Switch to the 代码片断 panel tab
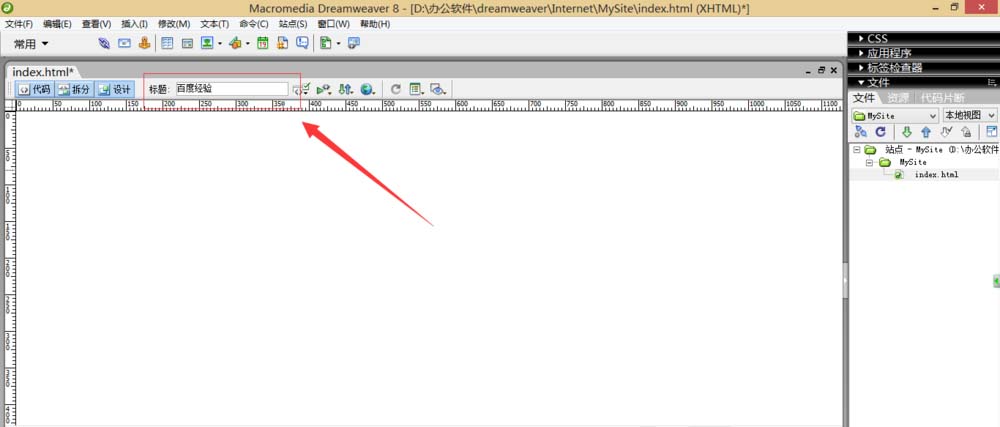Image resolution: width=1000 pixels, height=427 pixels. pos(942,98)
